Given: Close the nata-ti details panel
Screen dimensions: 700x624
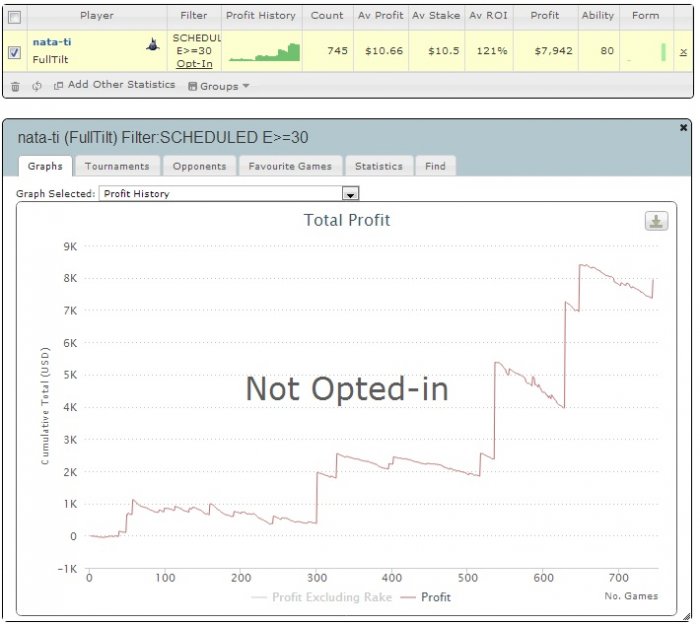Looking at the screenshot, I should coord(683,128).
